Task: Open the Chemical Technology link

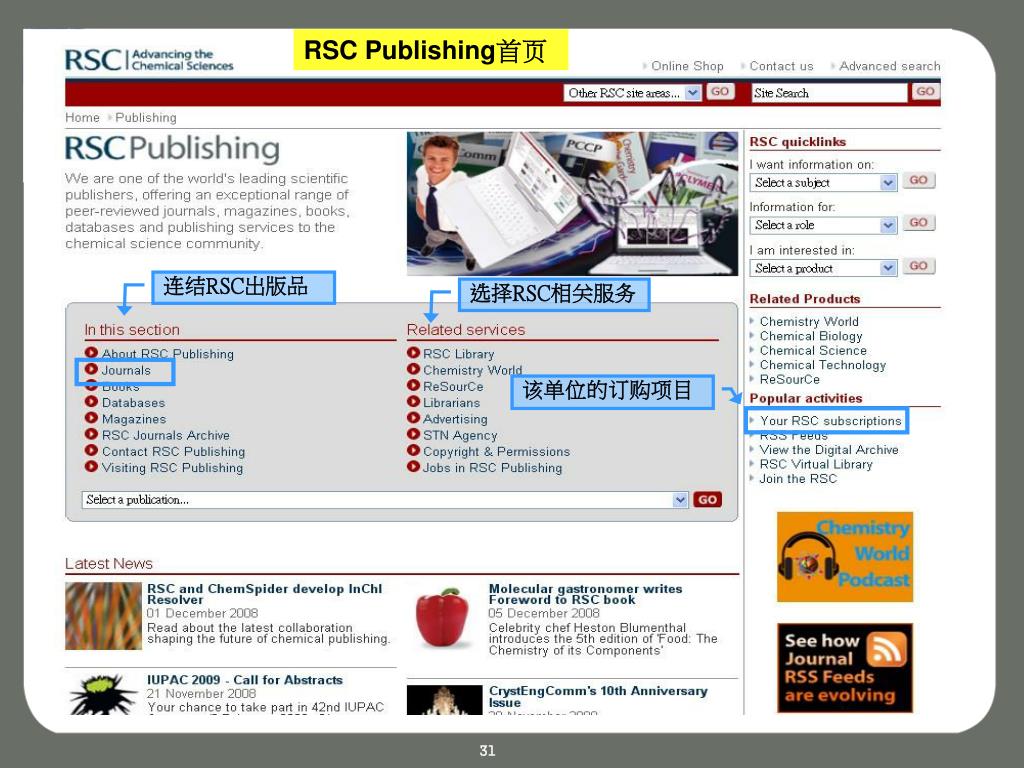Action: coord(823,364)
